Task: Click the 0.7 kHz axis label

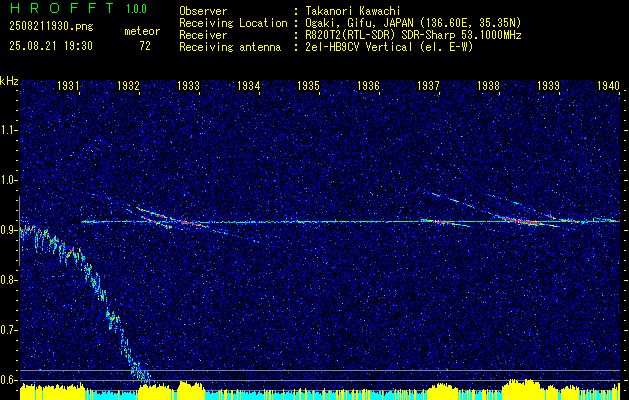Action: click(8, 330)
